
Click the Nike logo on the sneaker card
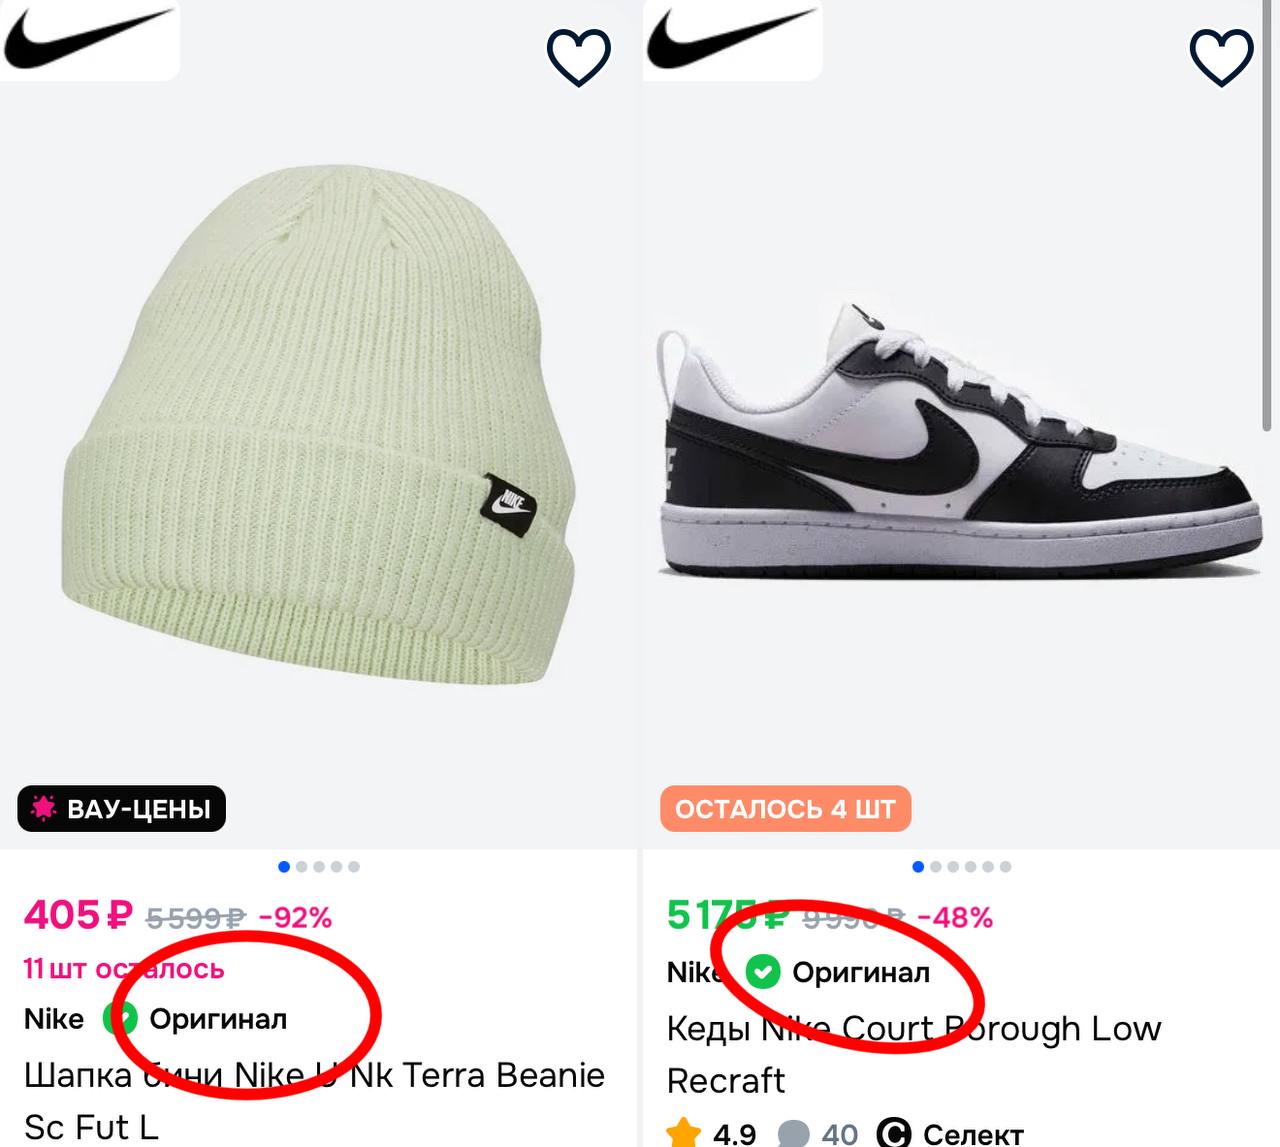(731, 38)
